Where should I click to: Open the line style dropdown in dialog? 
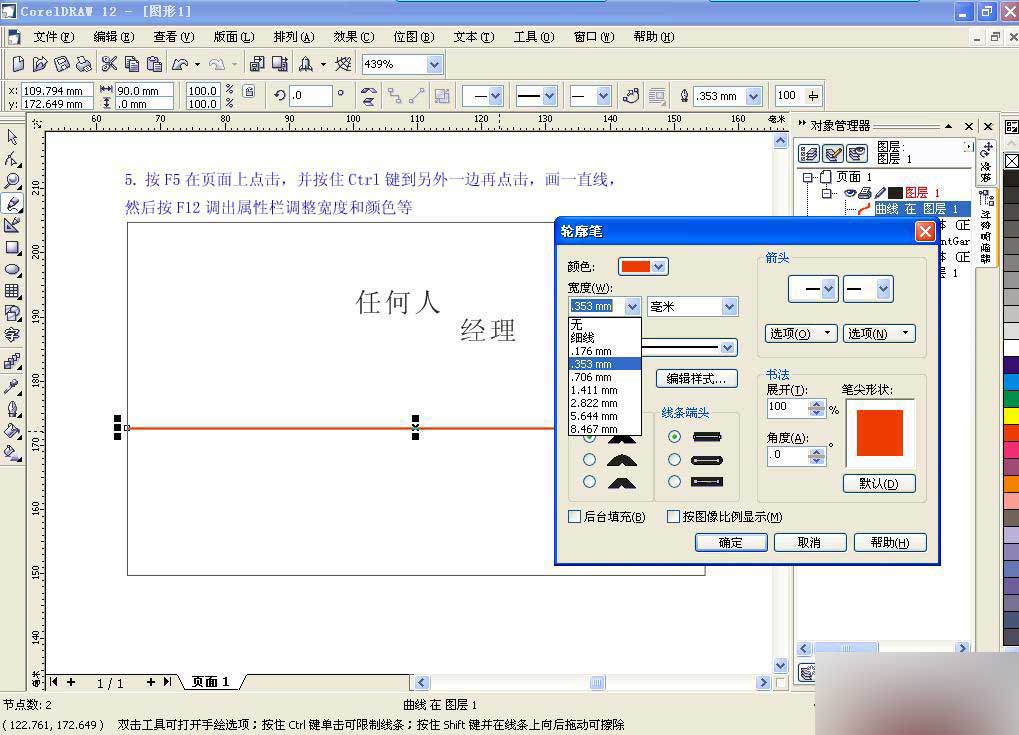point(728,348)
